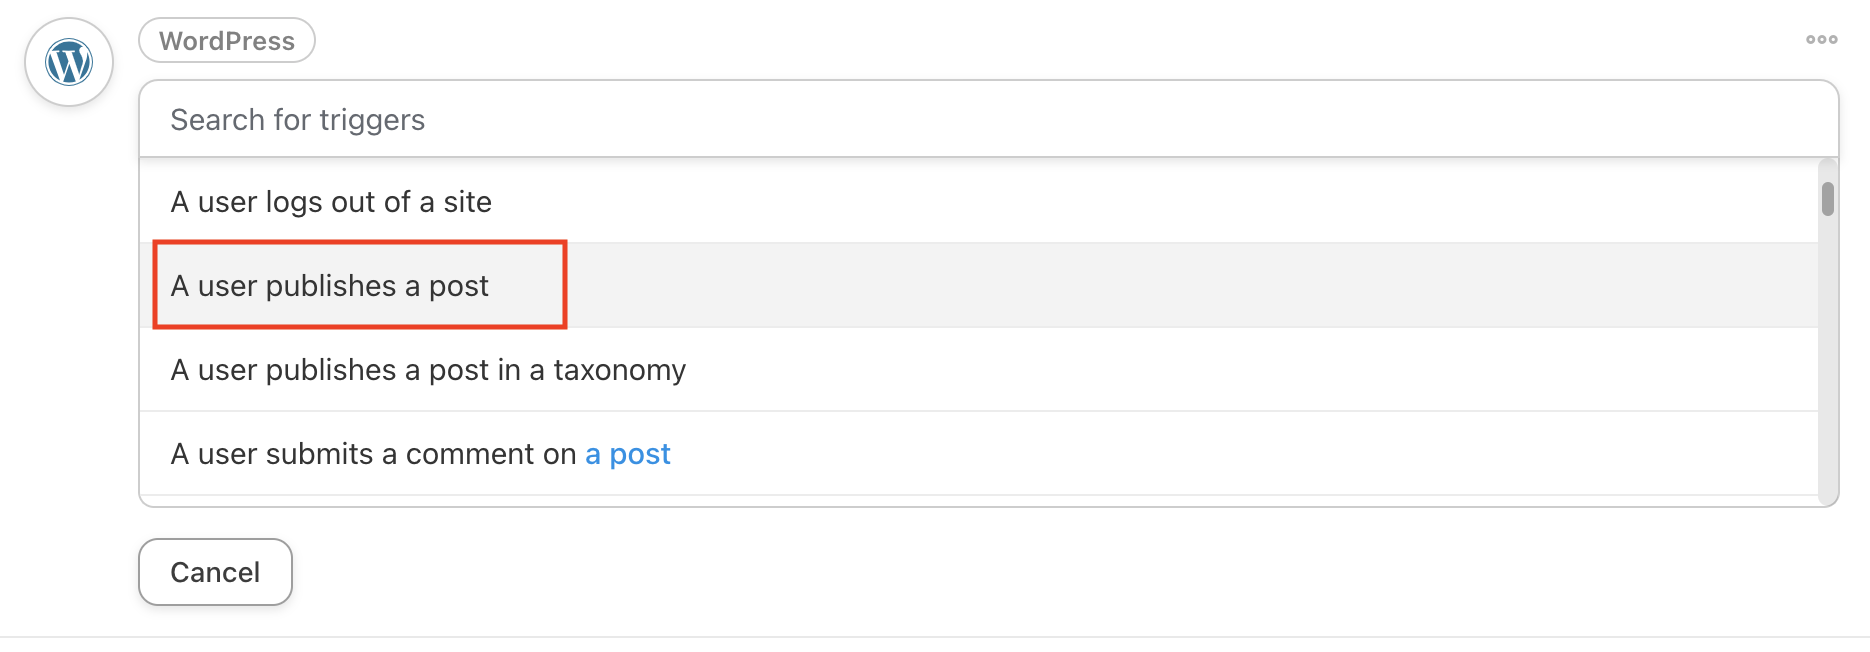Image resolution: width=1870 pixels, height=652 pixels.
Task: Click the blue "a post" link
Action: tap(627, 454)
